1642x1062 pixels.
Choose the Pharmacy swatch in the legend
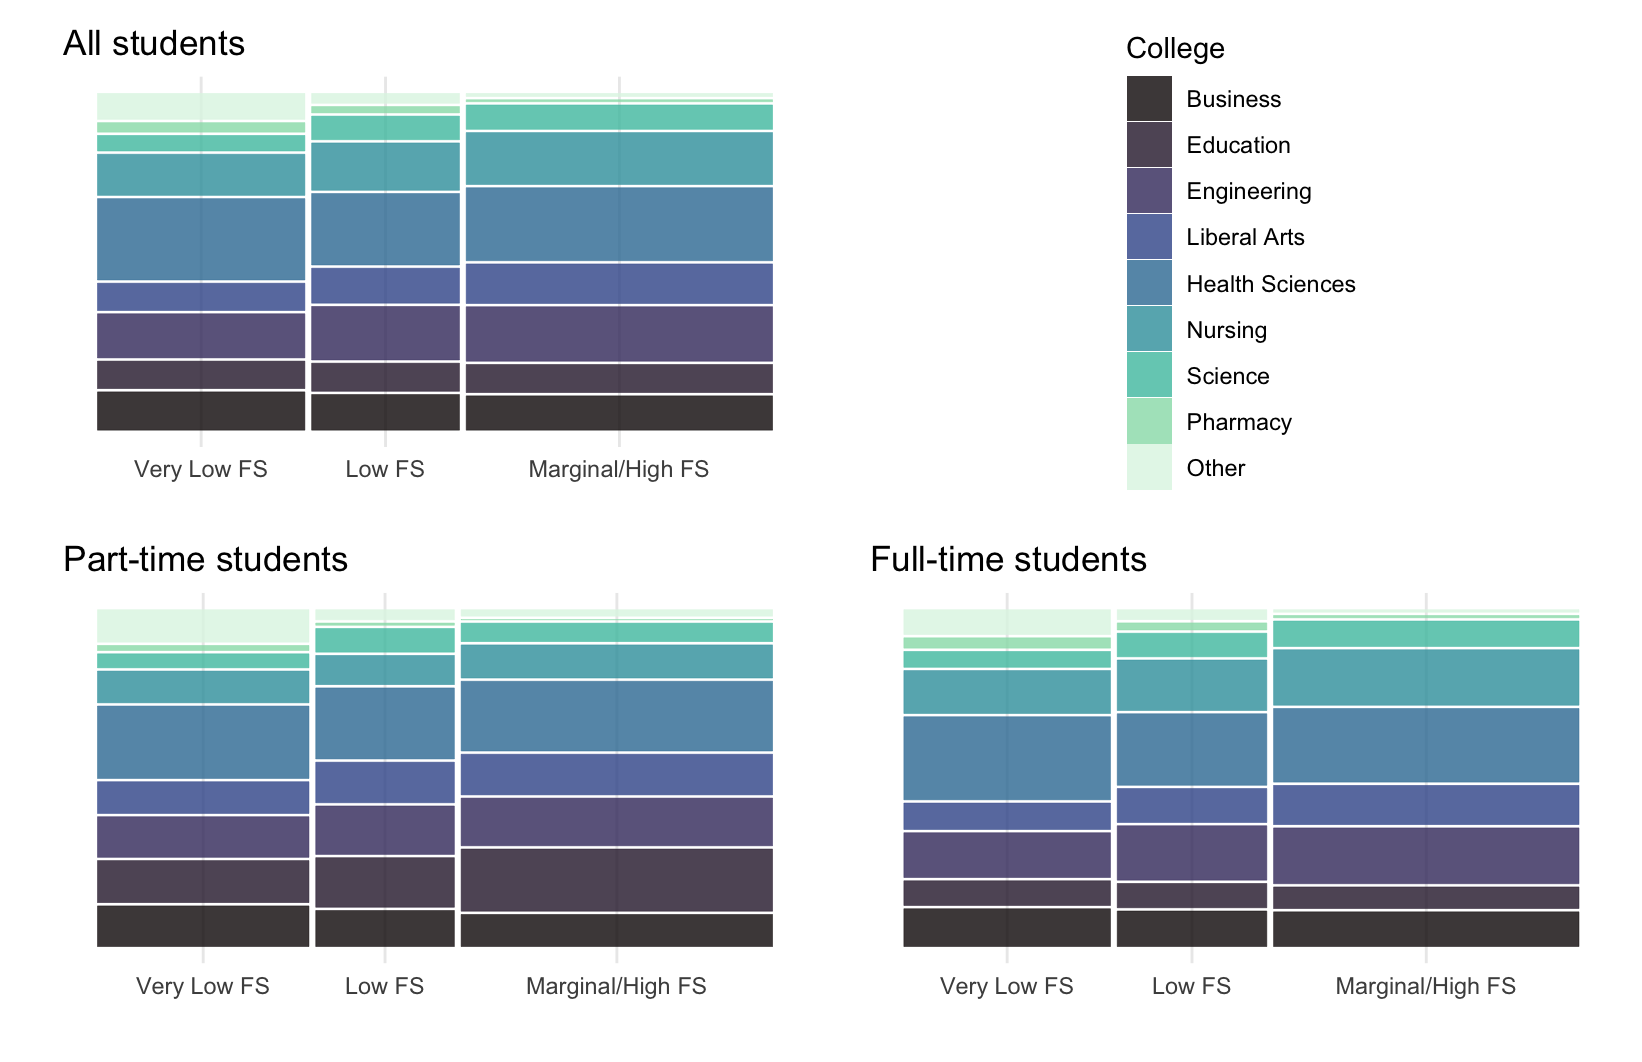(x=1149, y=421)
